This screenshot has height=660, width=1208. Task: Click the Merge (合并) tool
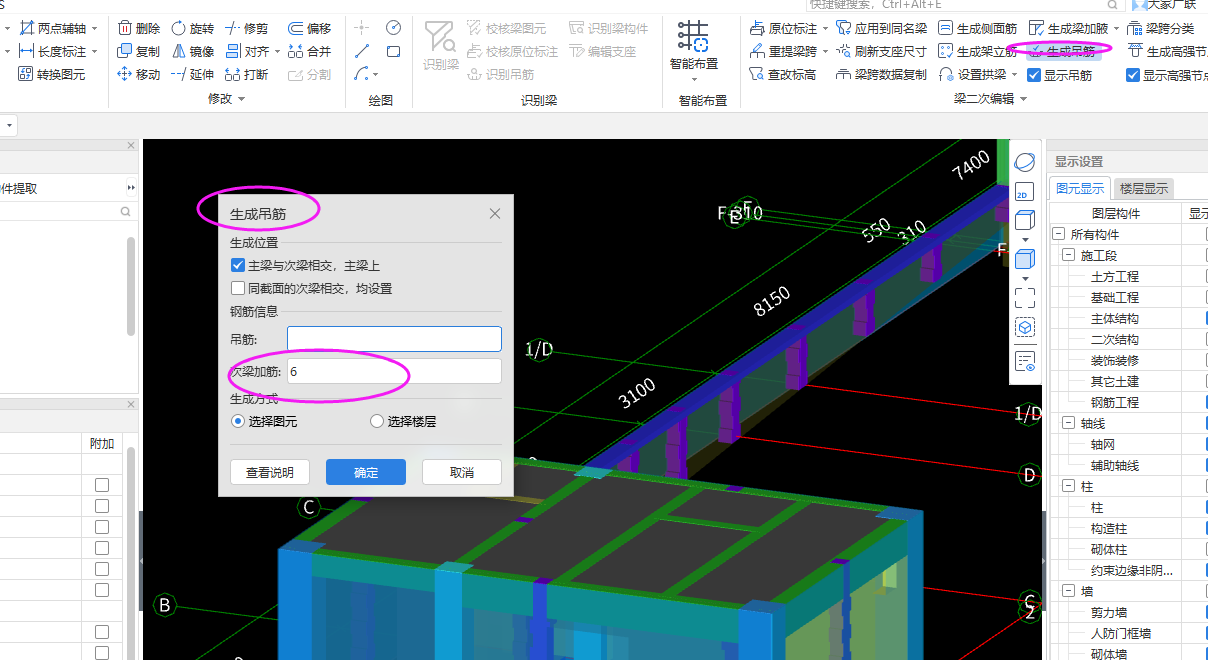(x=309, y=51)
